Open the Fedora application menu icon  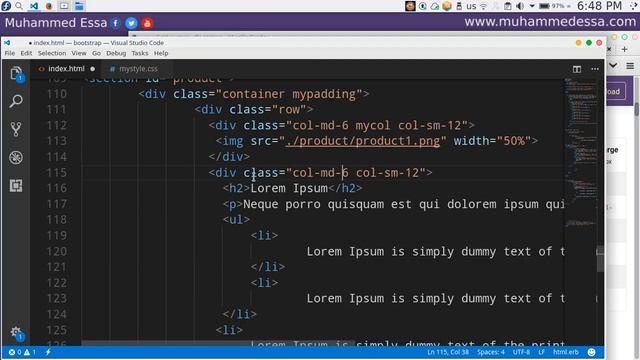(6, 6)
